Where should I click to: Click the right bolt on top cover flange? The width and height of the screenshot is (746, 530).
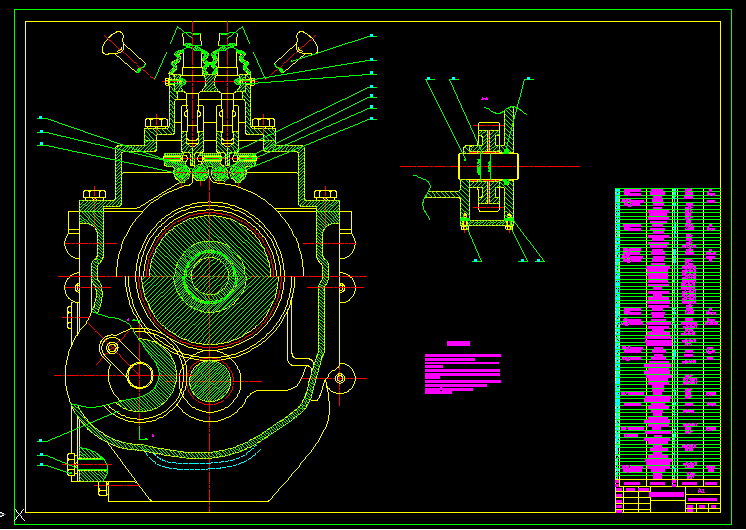click(264, 123)
